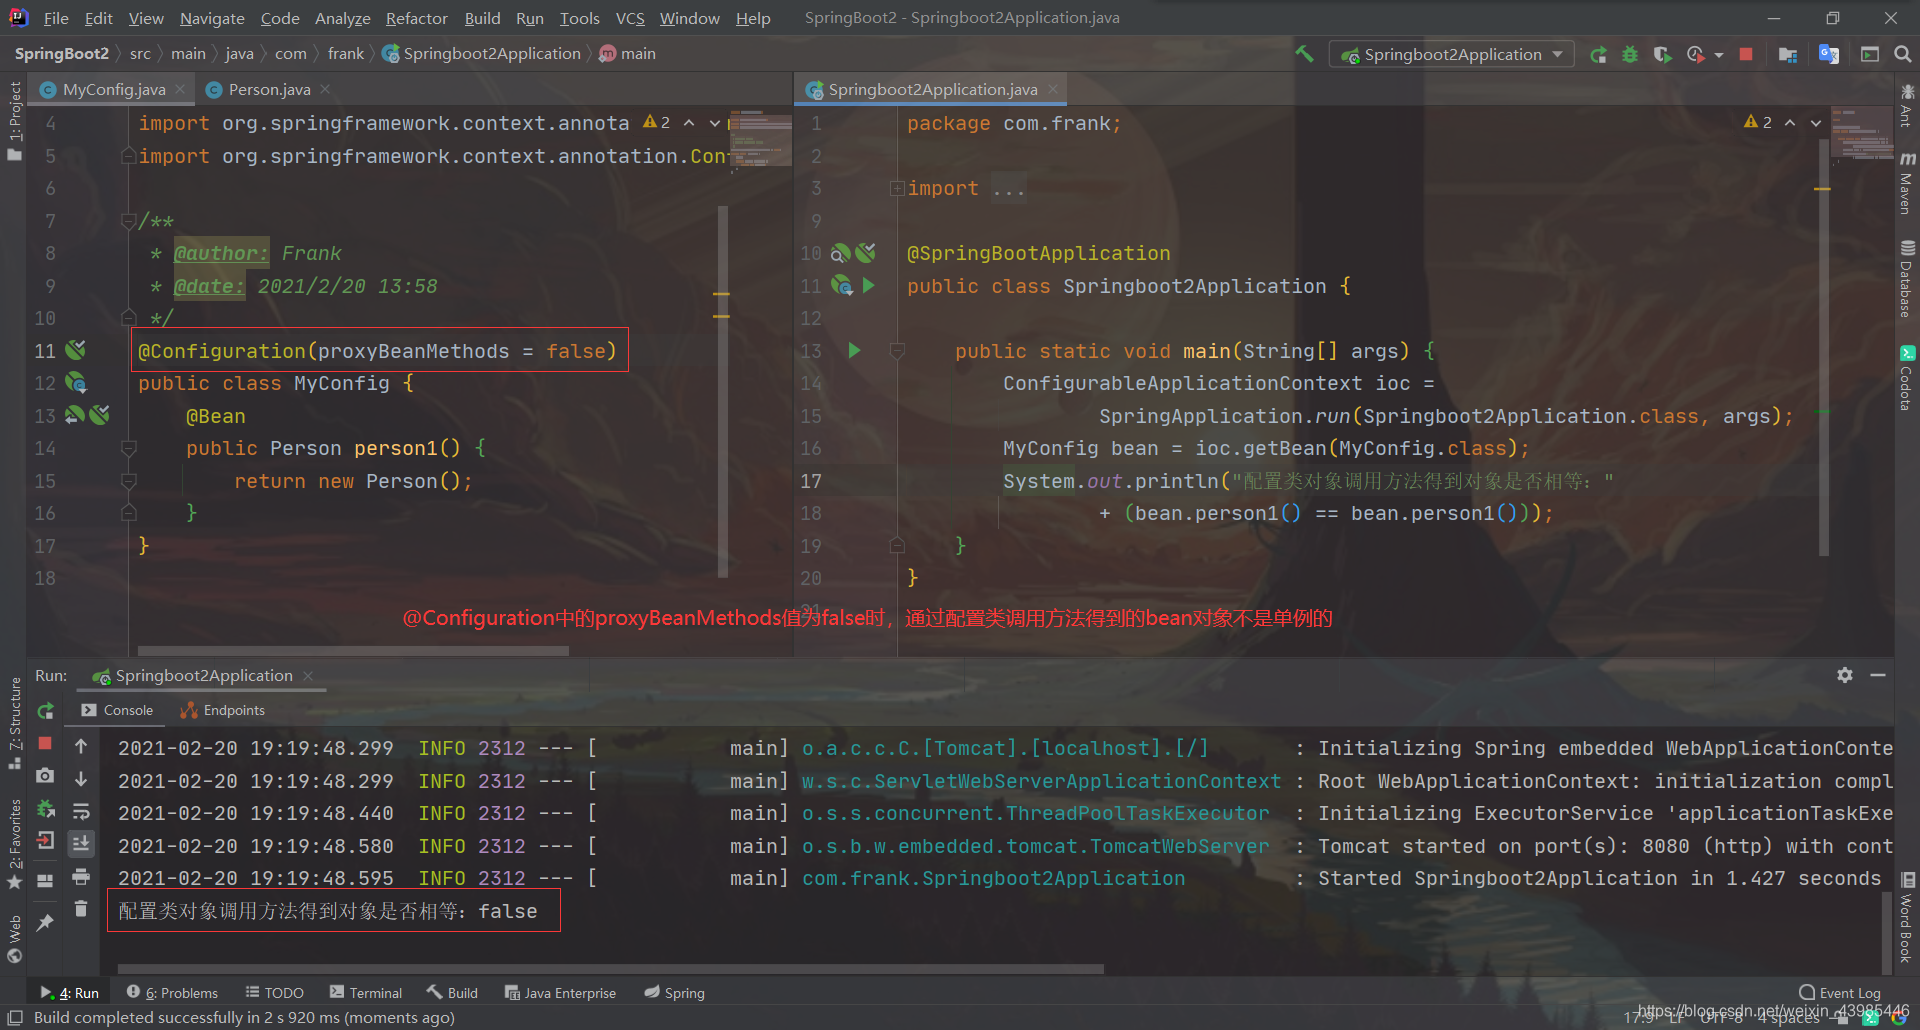Toggle soft-wrap in the console
The height and width of the screenshot is (1030, 1920).
(x=81, y=811)
